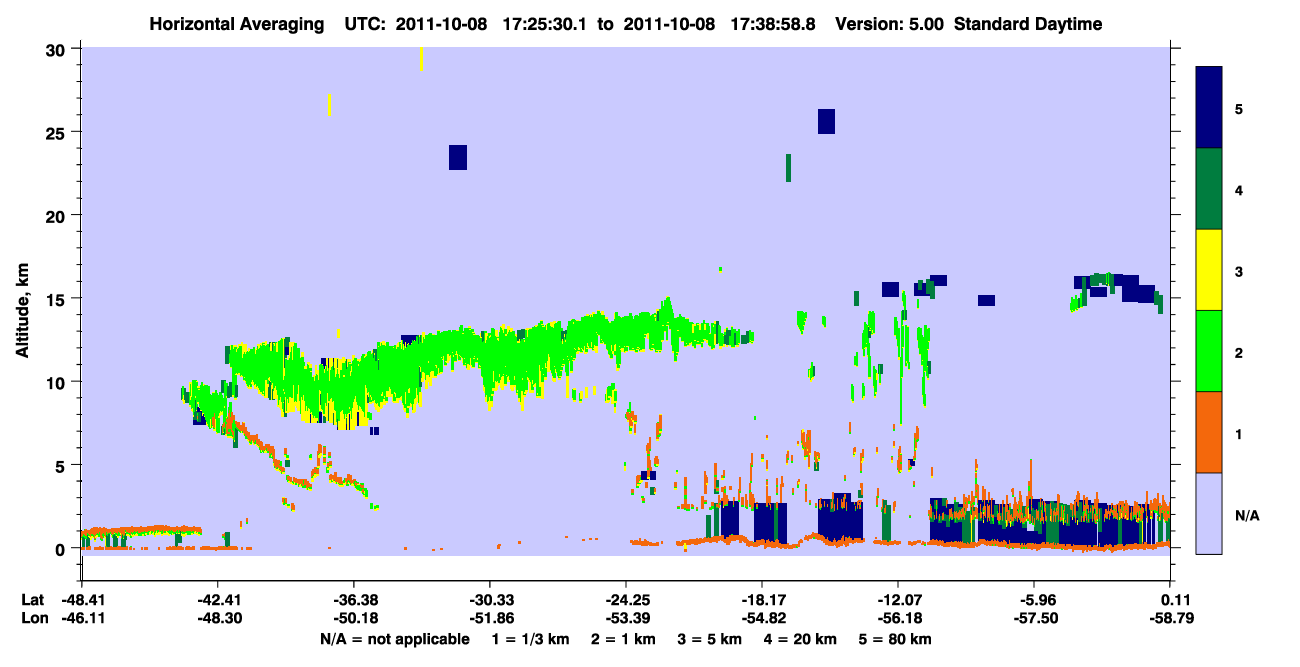Click the colorbar label 2 beside light green
Image resolution: width=1300 pixels, height=667 pixels.
[x=1239, y=352]
